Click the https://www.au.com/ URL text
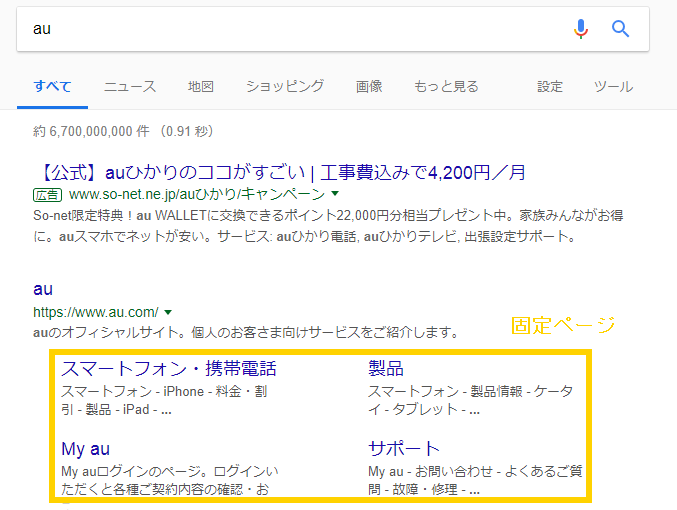Screen dimensions: 677x510 (96, 312)
